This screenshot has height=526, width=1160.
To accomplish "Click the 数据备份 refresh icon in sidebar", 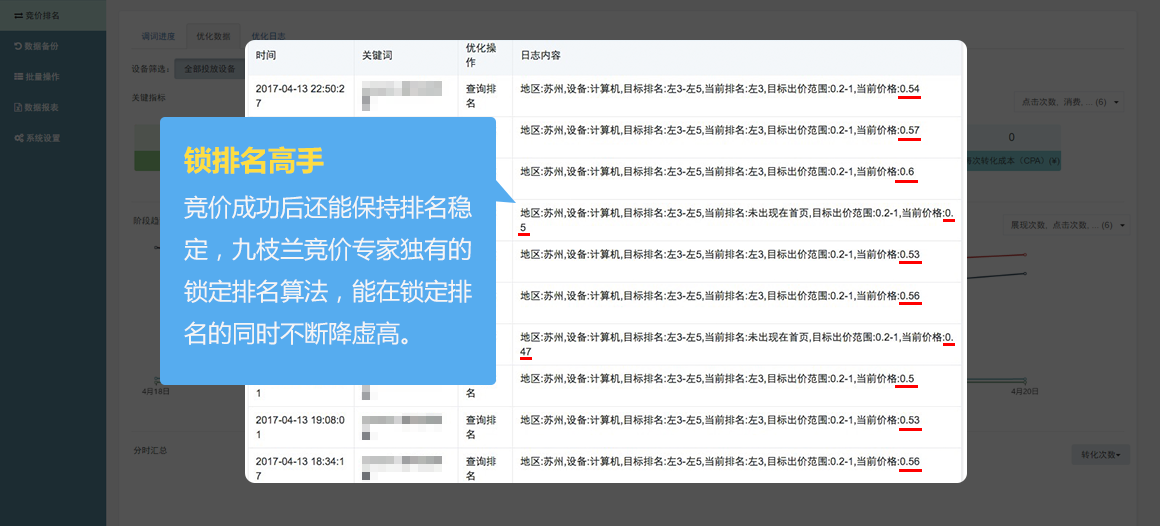I will 18,46.
